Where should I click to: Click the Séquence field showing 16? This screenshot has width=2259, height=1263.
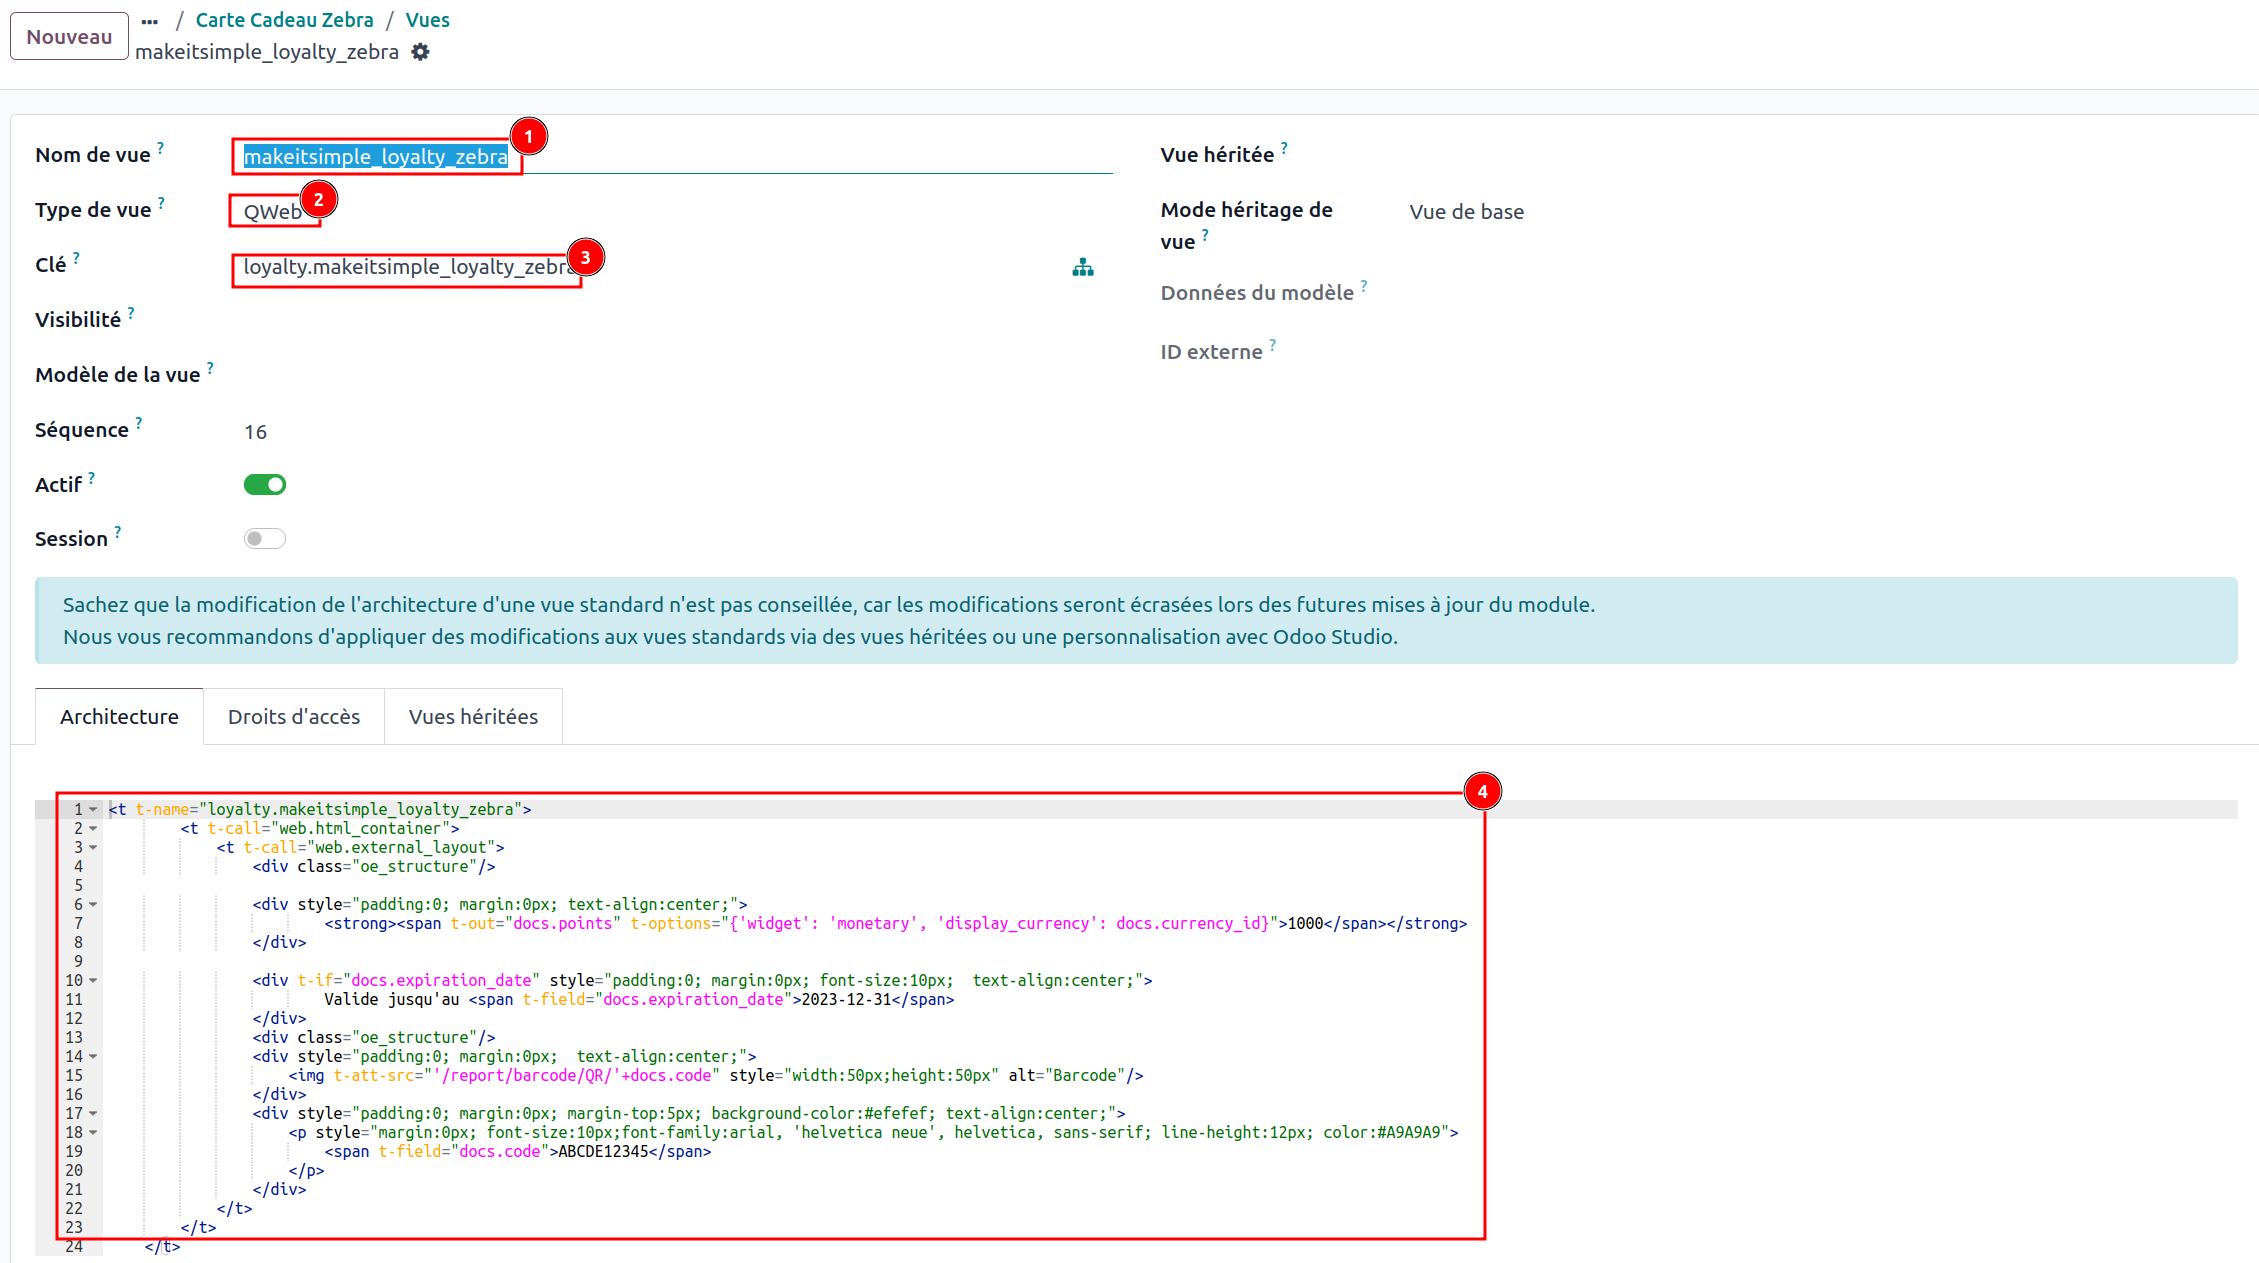click(x=256, y=432)
